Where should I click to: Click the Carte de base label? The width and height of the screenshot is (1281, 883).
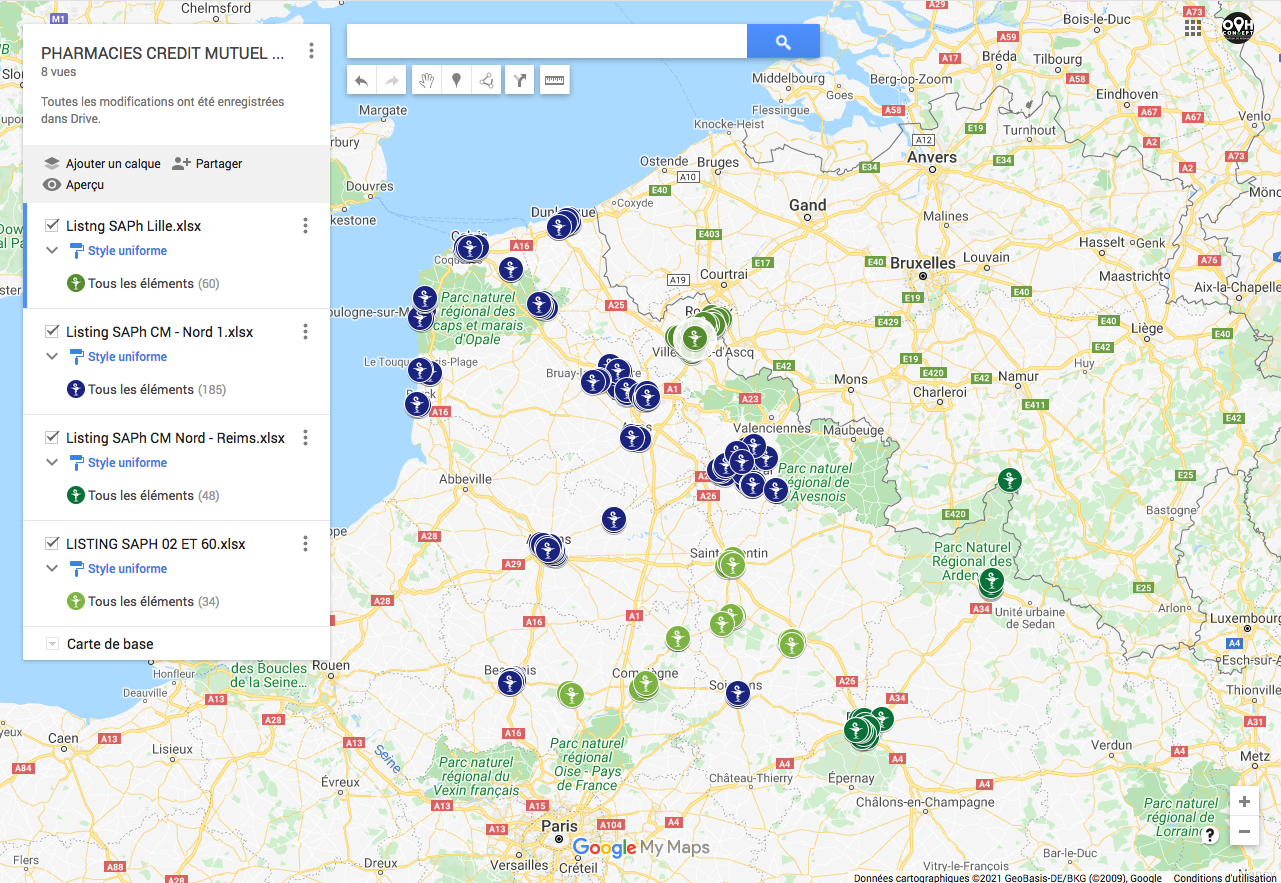pyautogui.click(x=110, y=644)
